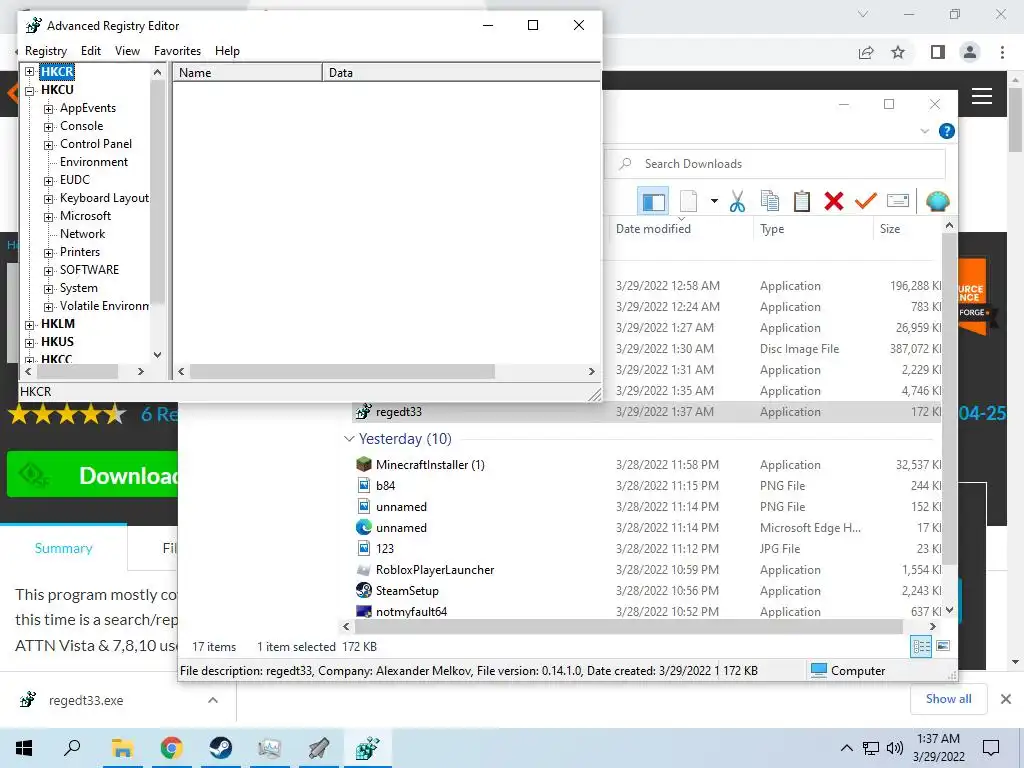The height and width of the screenshot is (768, 1024).
Task: Select the Environment registry key
Action: tap(93, 162)
